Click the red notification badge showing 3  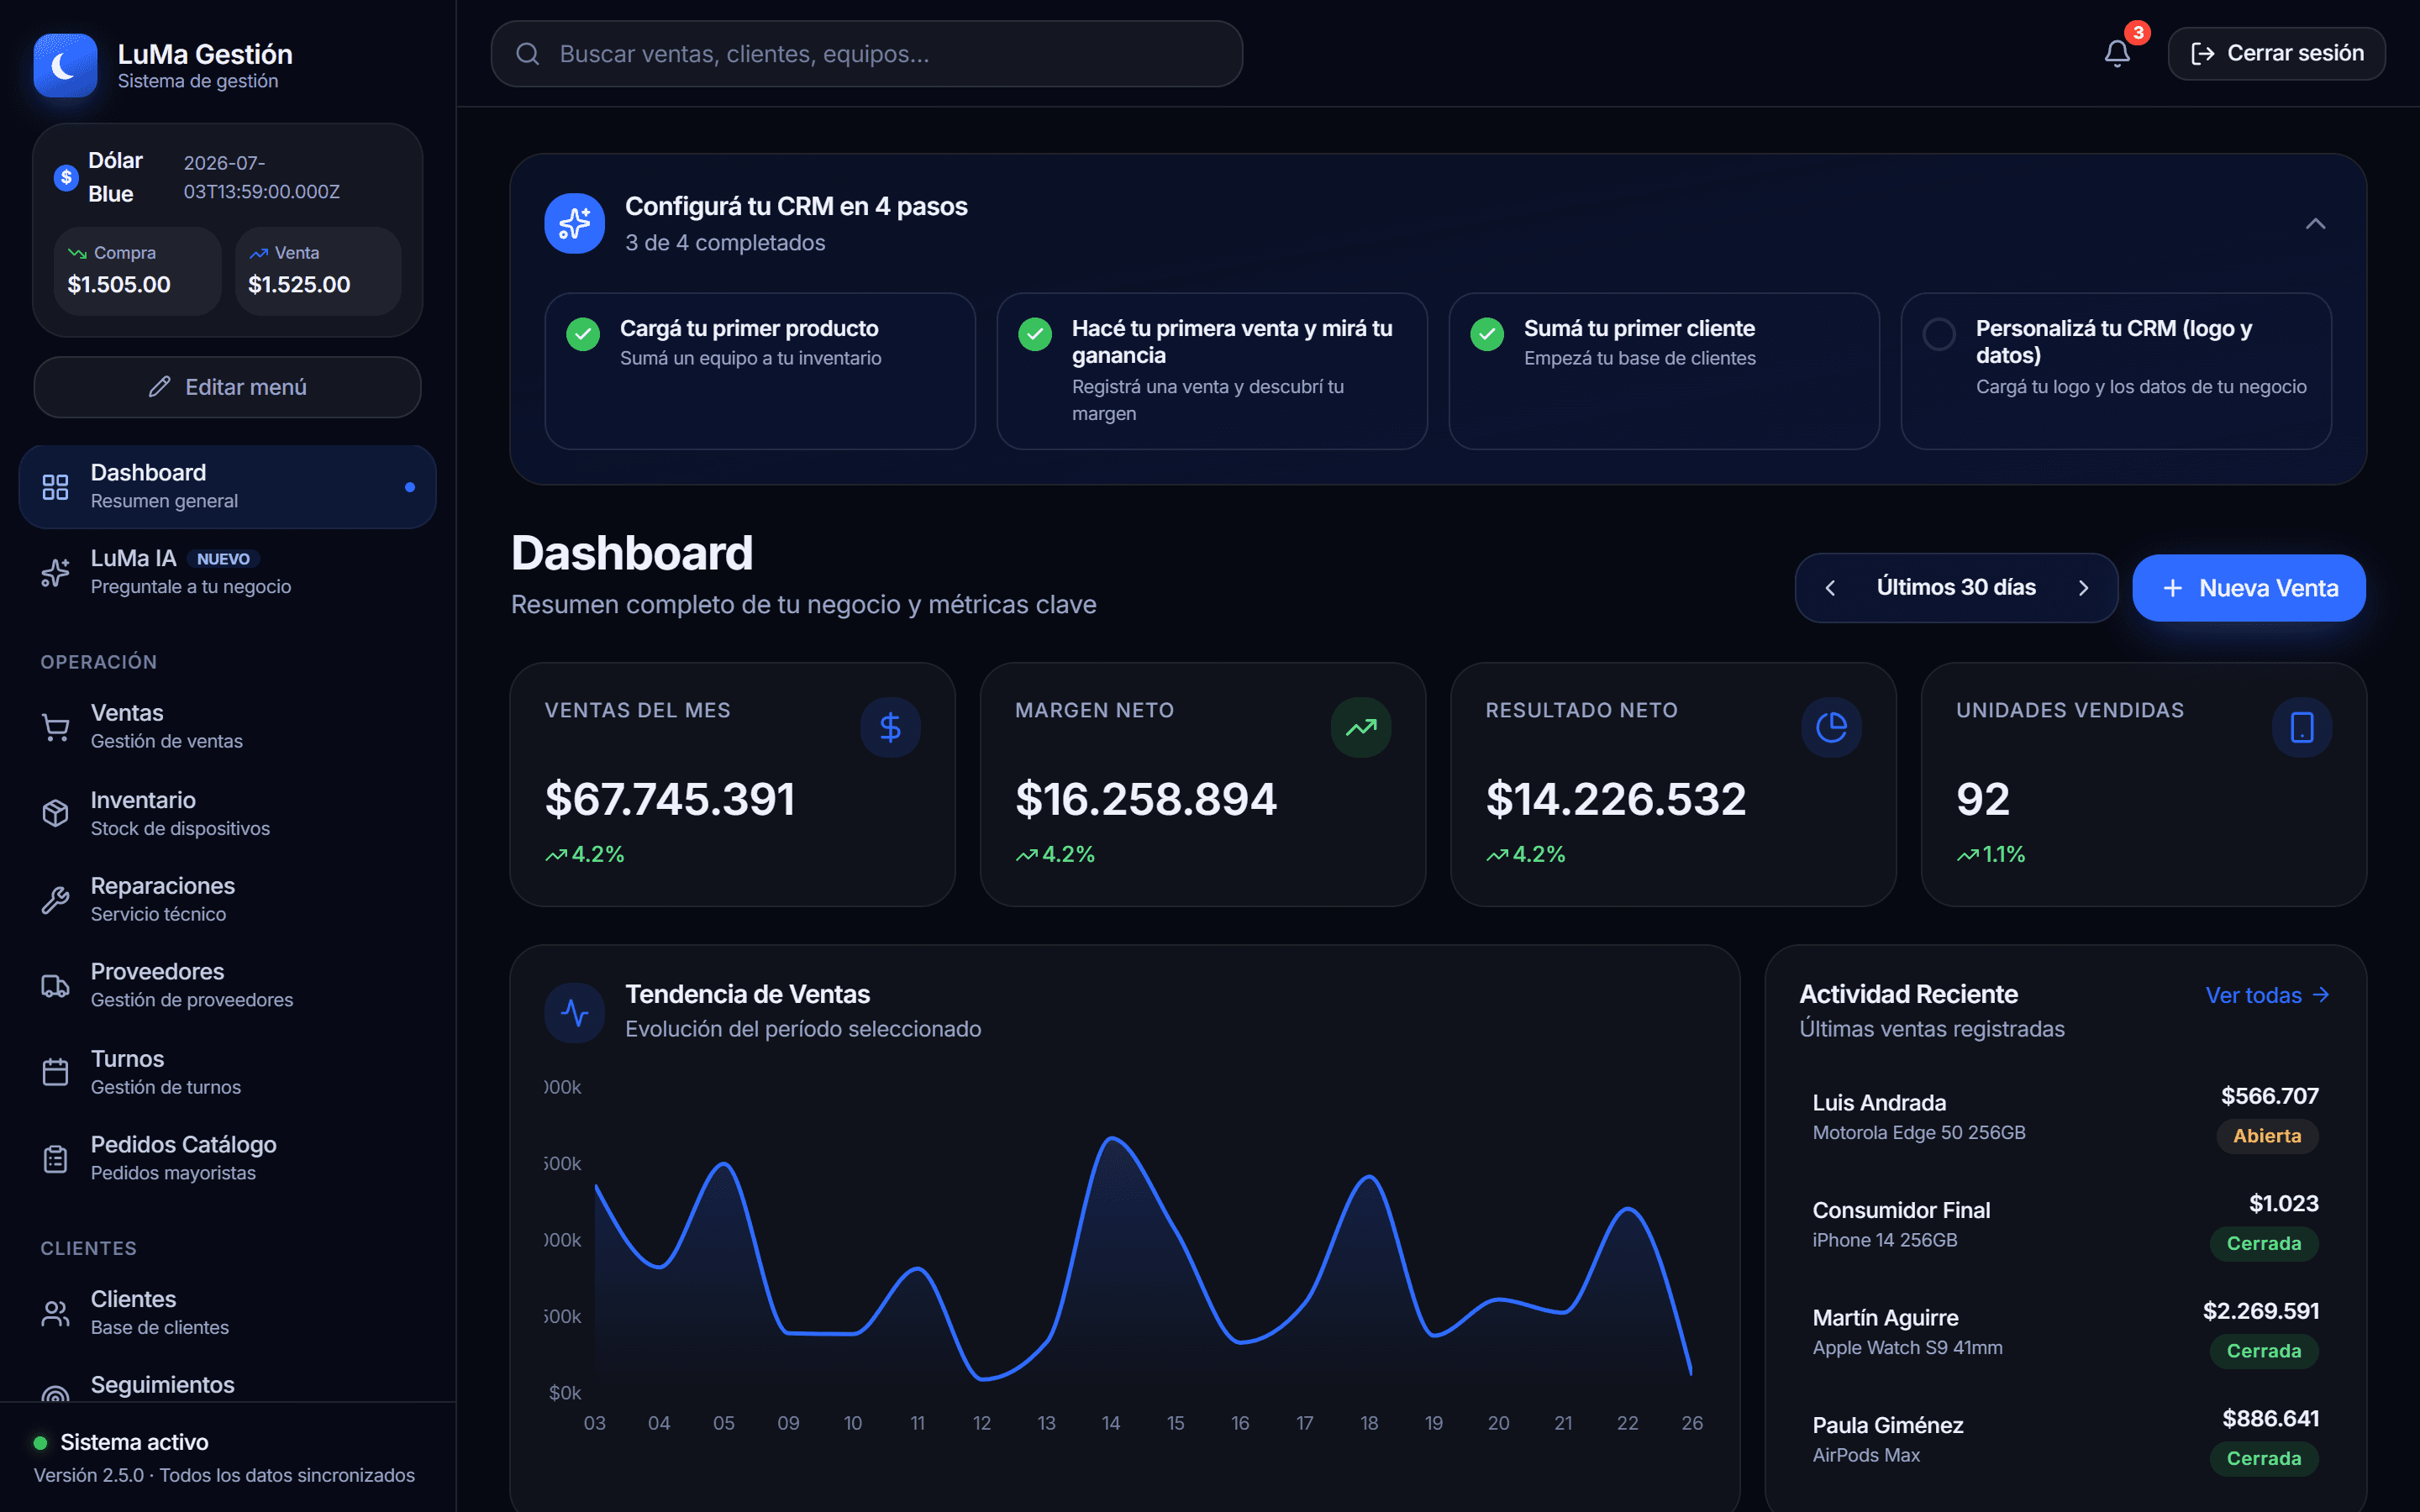coord(2137,33)
